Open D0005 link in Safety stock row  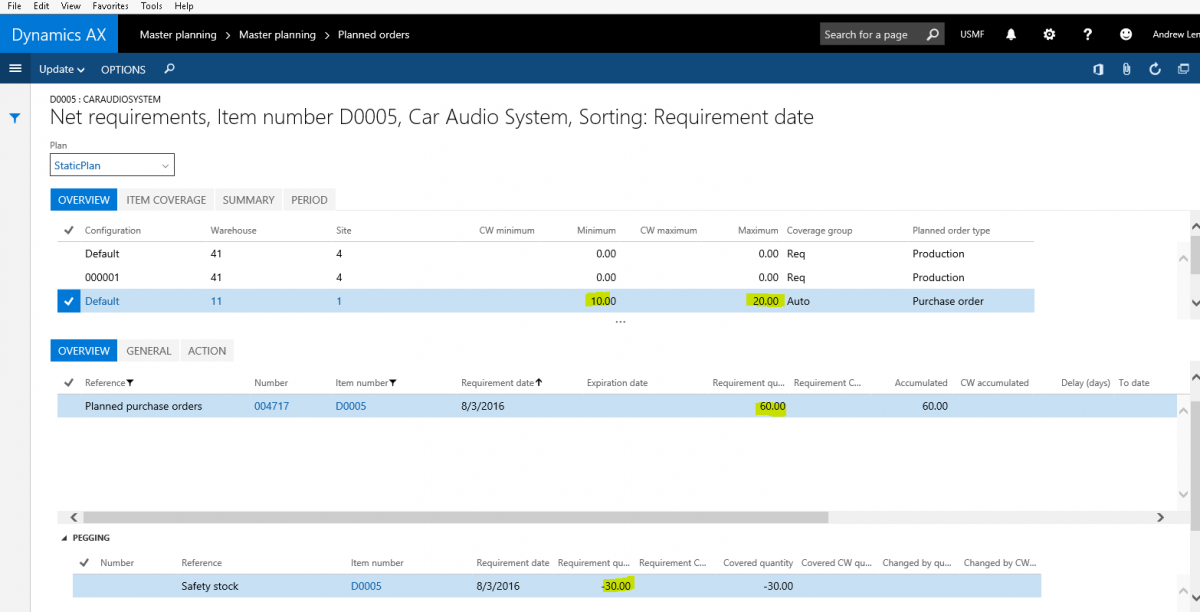coord(366,586)
